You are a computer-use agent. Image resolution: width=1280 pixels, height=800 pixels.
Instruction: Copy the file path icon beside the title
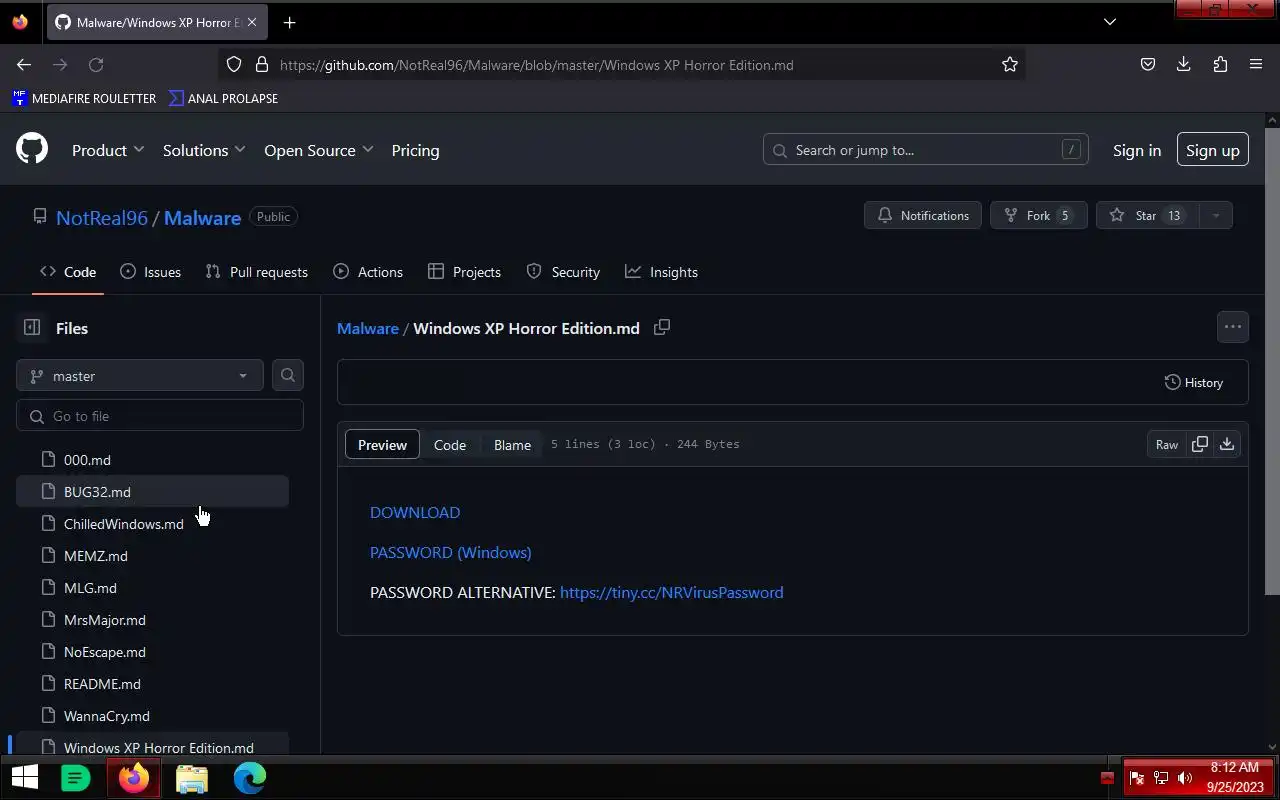(662, 328)
